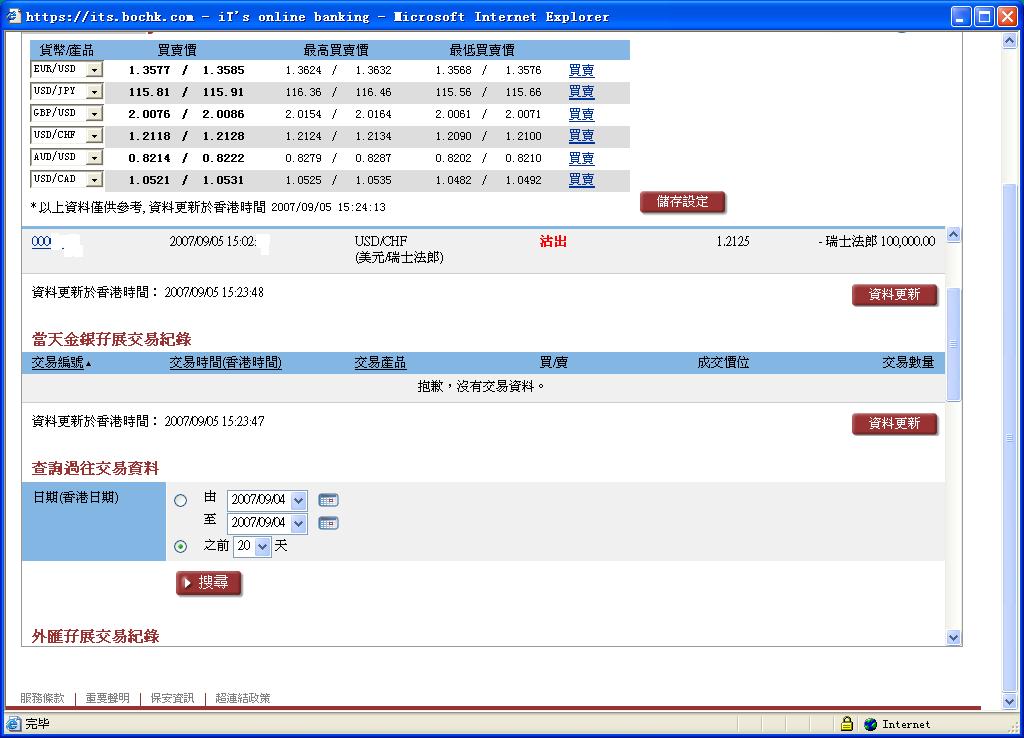Click 最高買賣價 column header
Screen dimensions: 1024x738
[x=336, y=50]
